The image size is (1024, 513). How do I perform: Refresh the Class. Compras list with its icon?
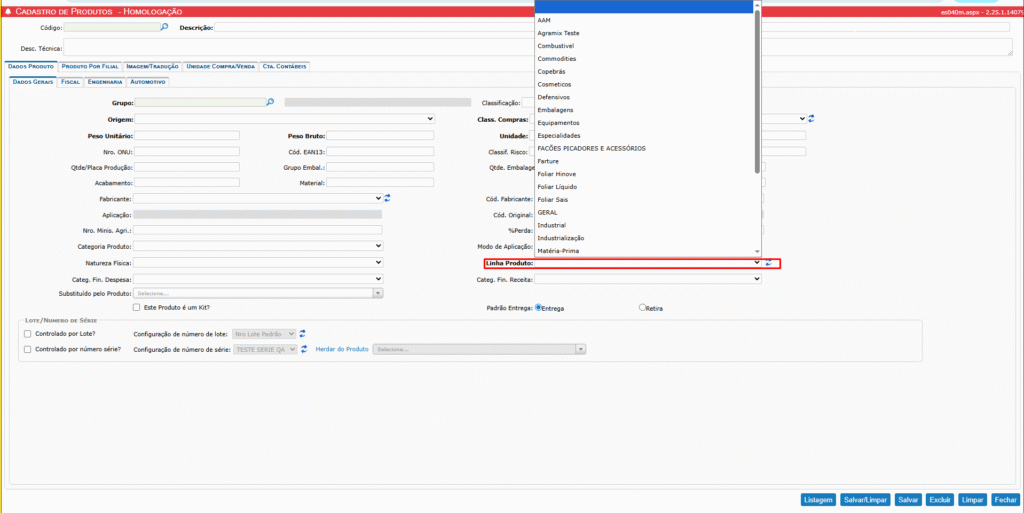pos(812,119)
